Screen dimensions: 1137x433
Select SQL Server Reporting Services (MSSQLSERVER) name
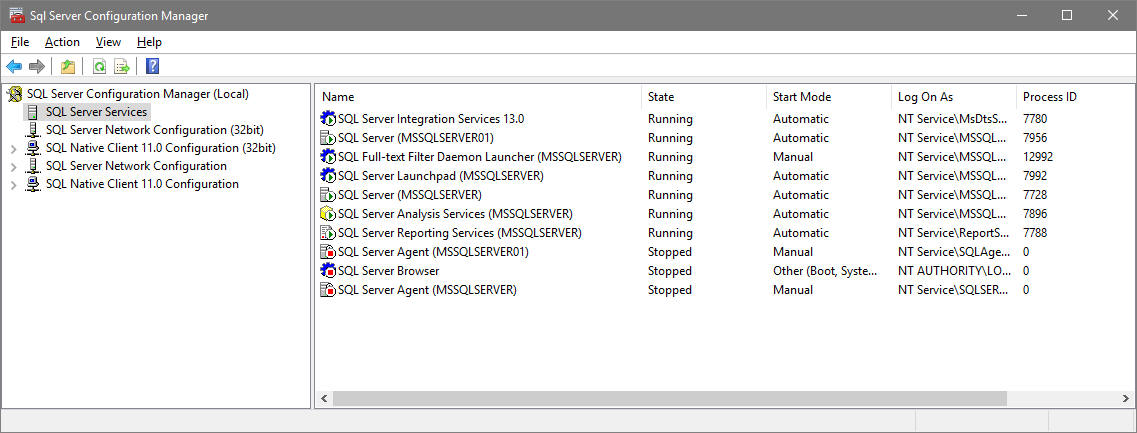460,233
